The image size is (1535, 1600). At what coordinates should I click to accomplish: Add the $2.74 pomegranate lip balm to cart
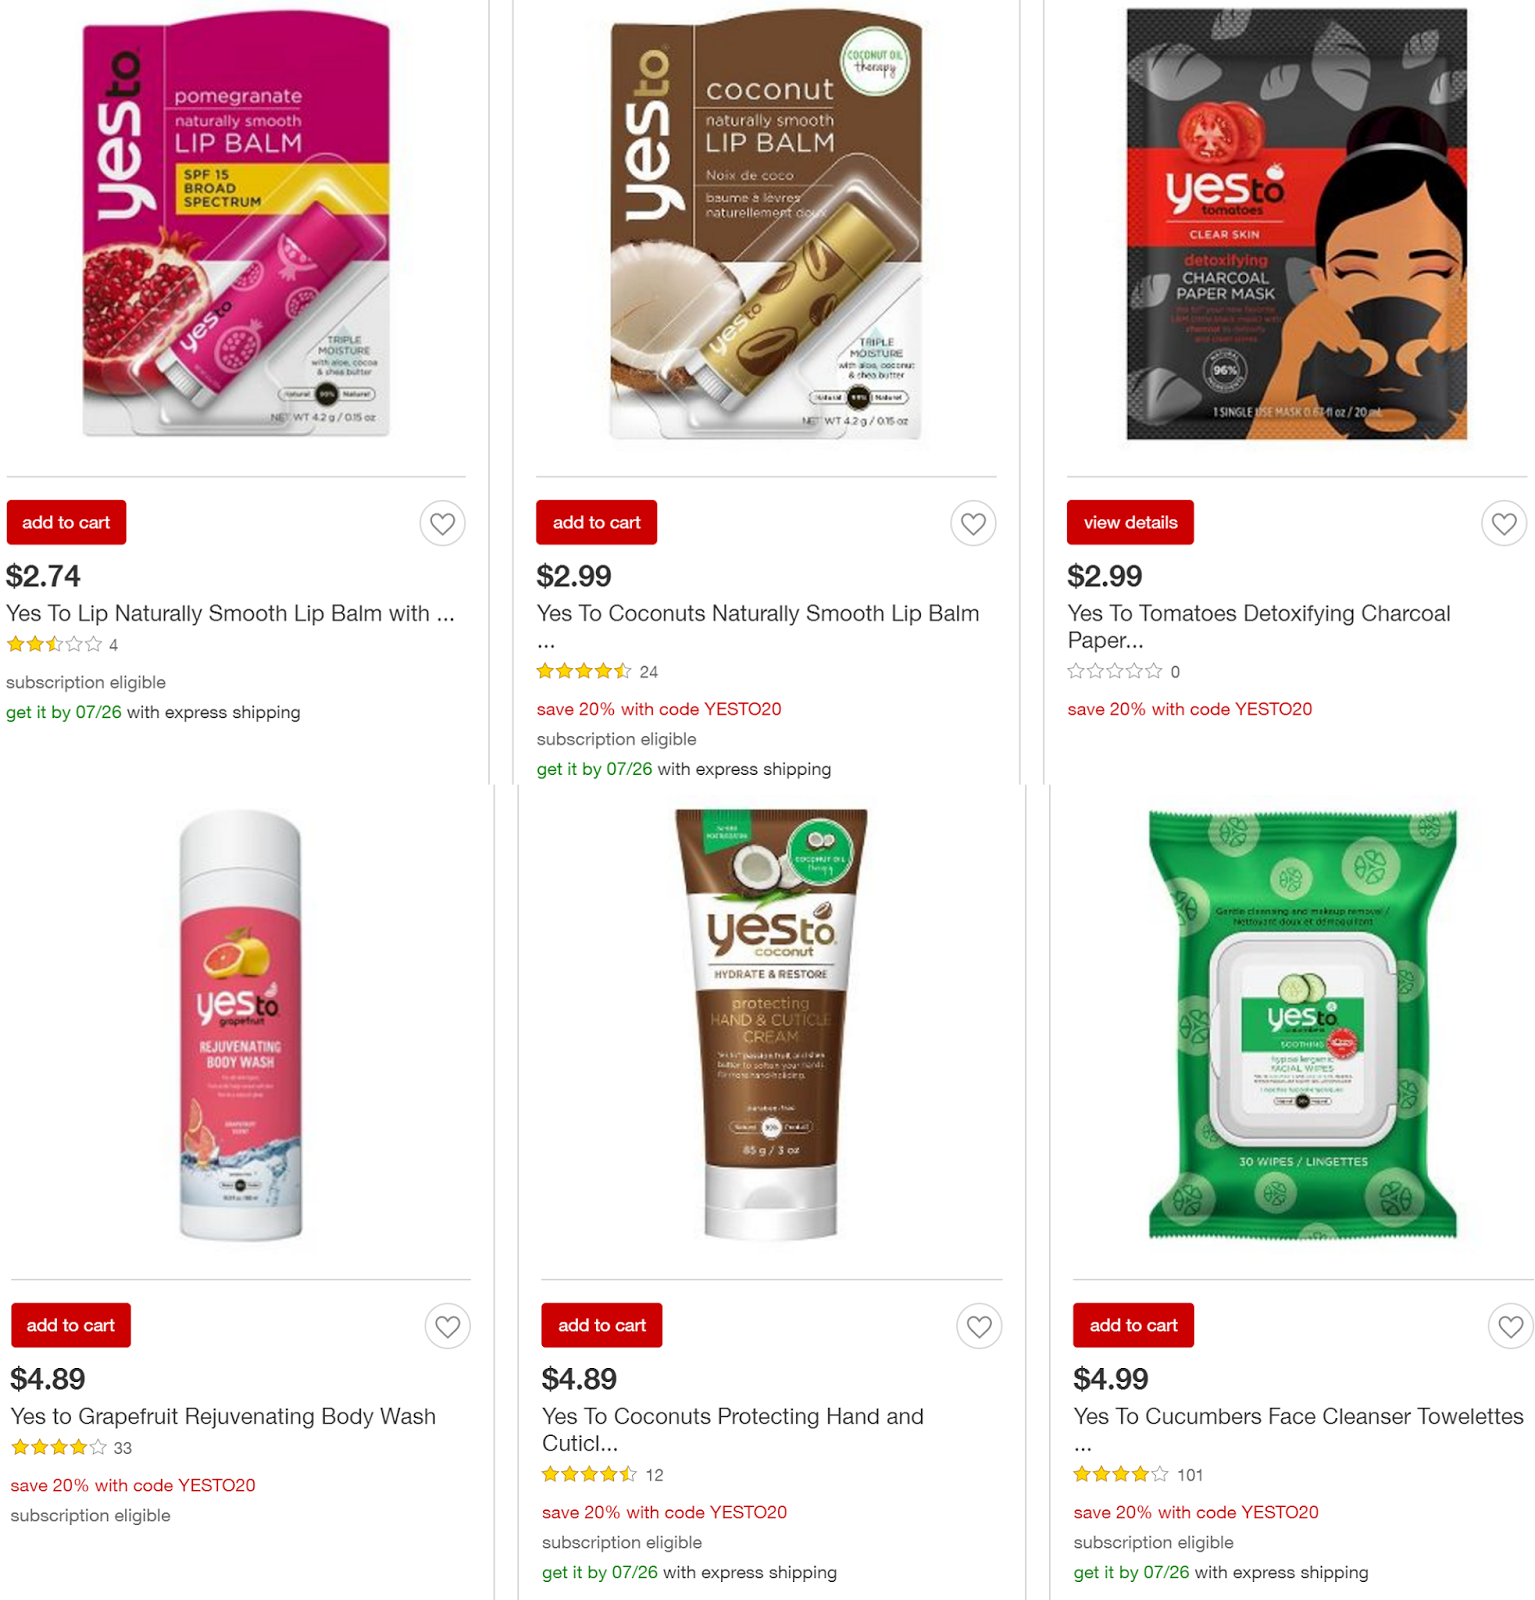[x=66, y=522]
